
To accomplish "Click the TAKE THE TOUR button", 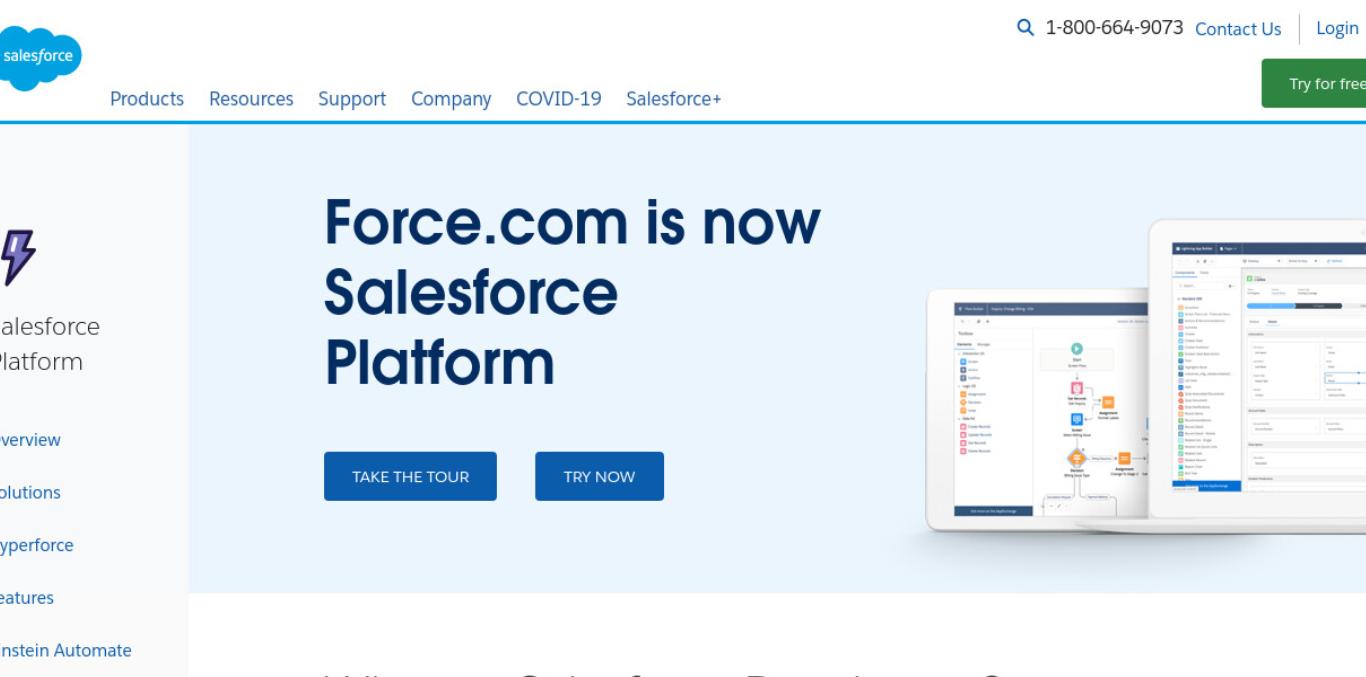I will click(410, 476).
